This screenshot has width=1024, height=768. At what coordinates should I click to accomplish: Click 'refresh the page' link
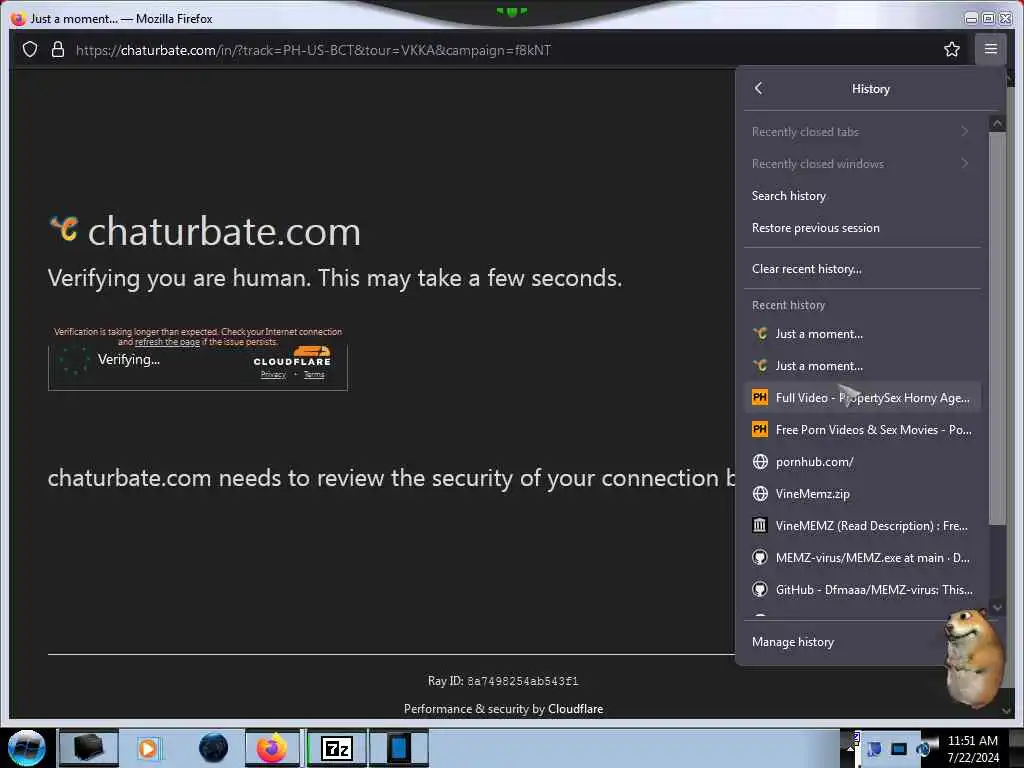167,342
